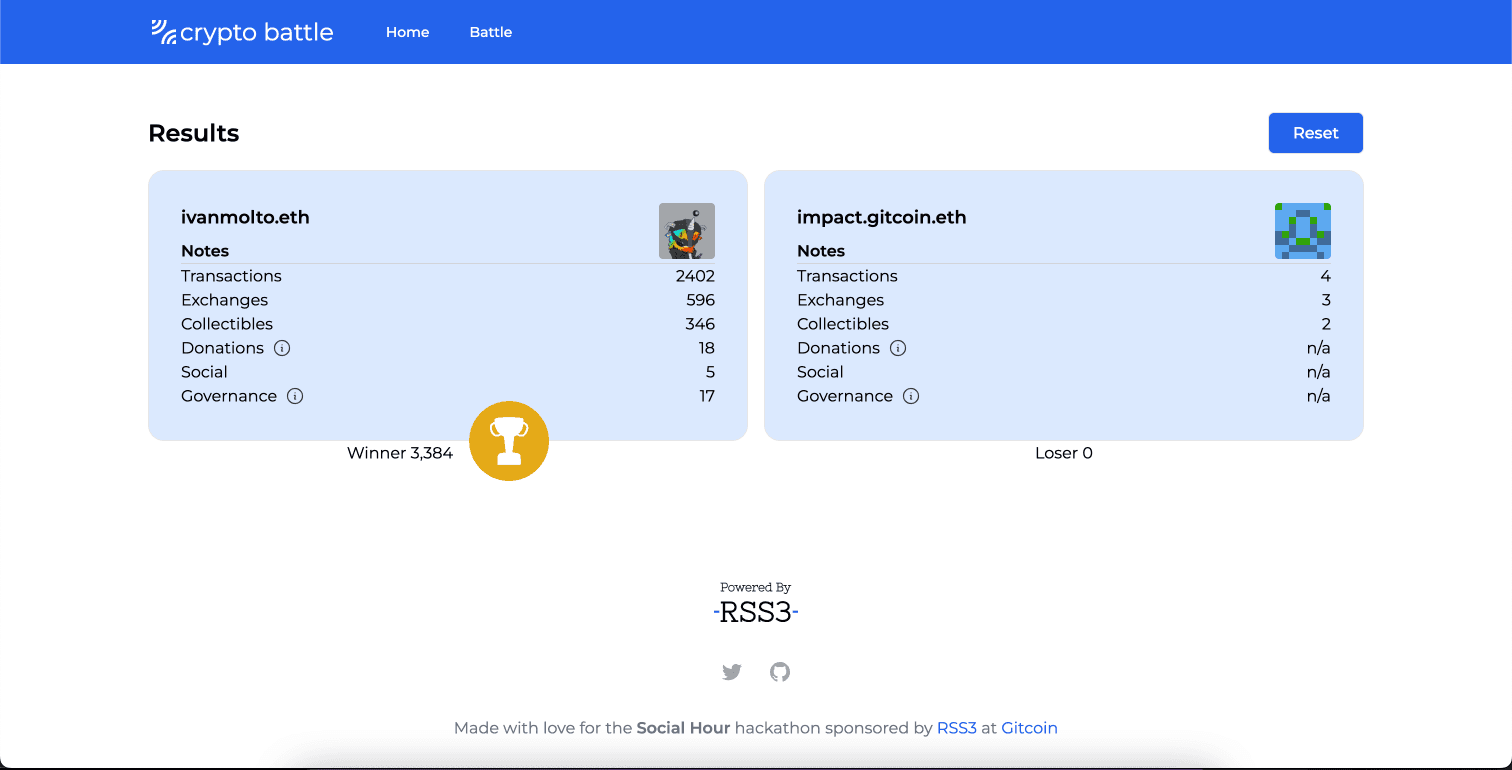Click the Winner 3,384 label

coord(400,453)
